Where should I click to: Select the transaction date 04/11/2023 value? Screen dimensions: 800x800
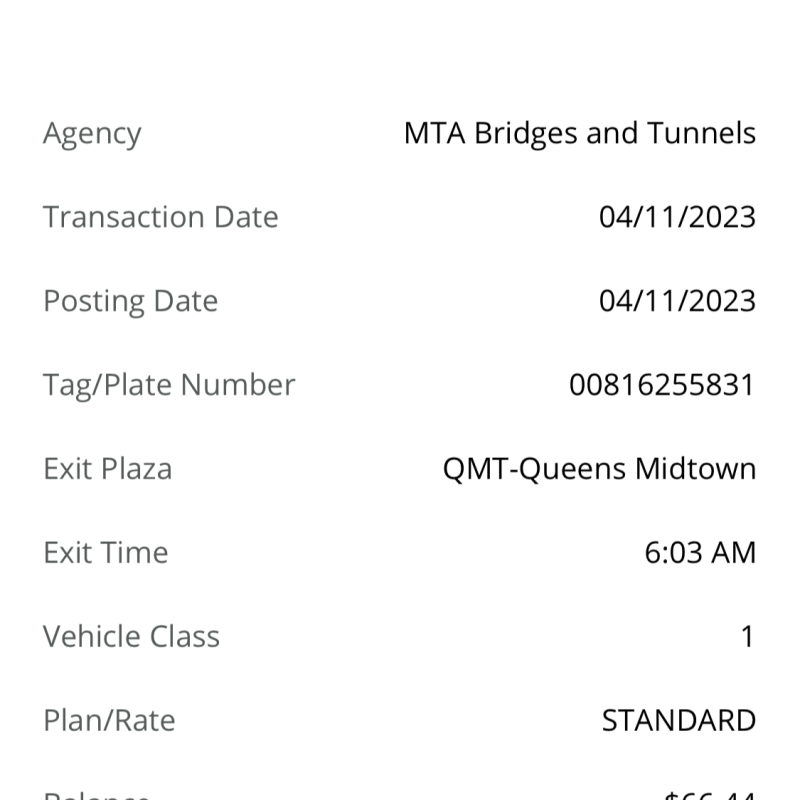pyautogui.click(x=678, y=217)
